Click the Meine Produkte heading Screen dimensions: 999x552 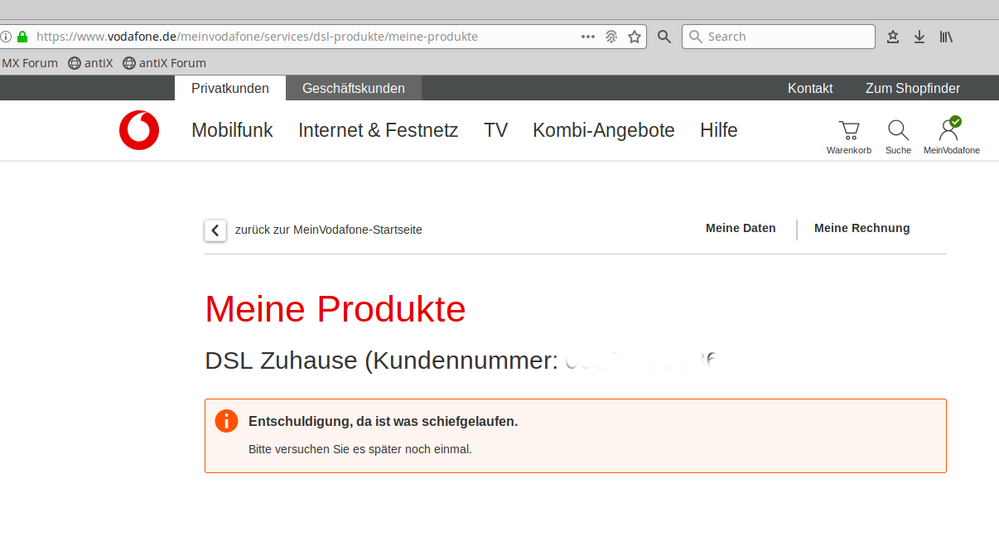335,309
